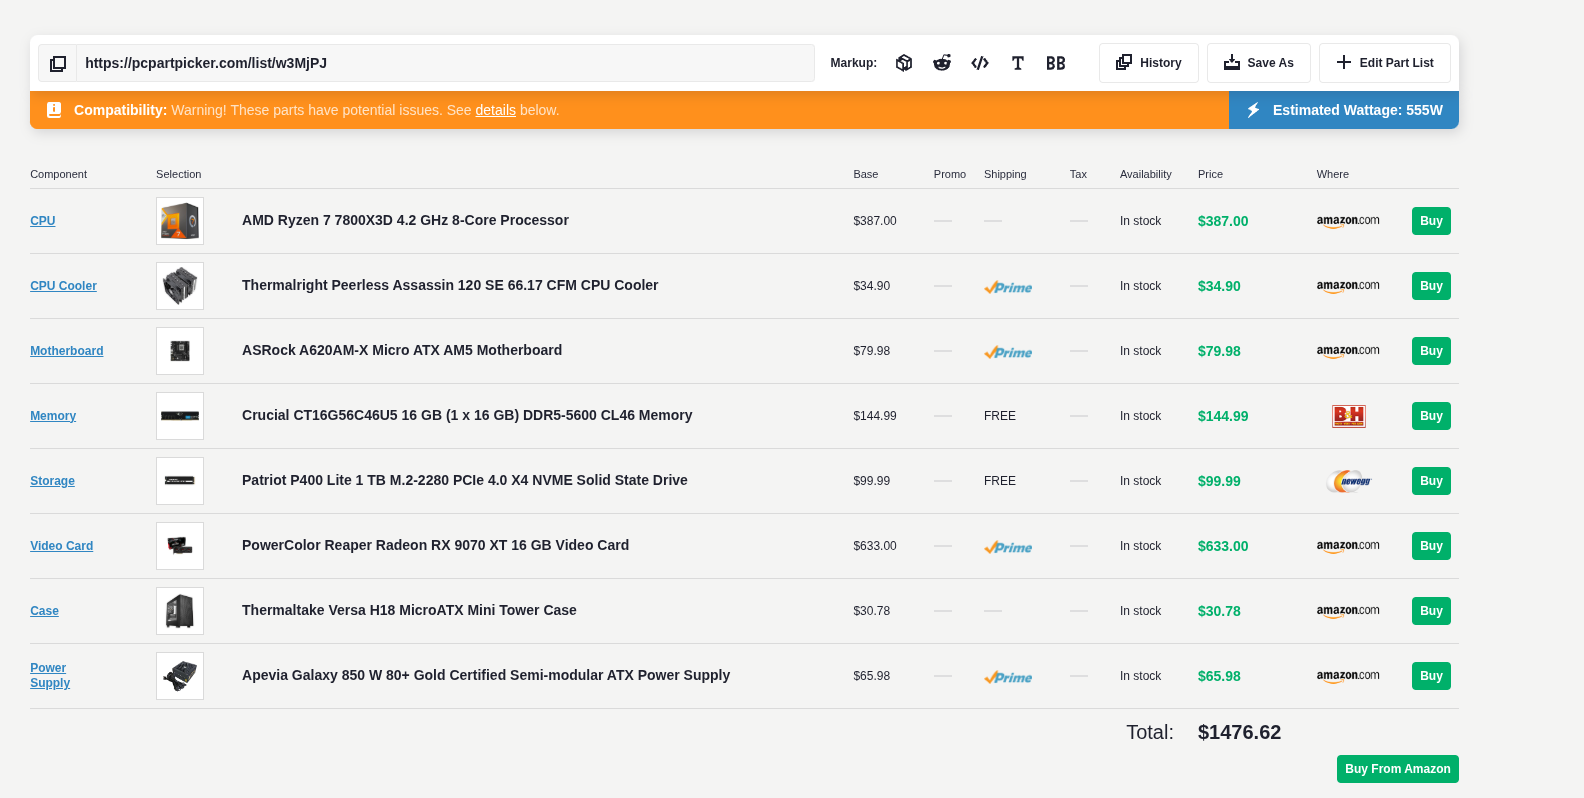Click the Prime badge for the Power Supply

(1008, 677)
